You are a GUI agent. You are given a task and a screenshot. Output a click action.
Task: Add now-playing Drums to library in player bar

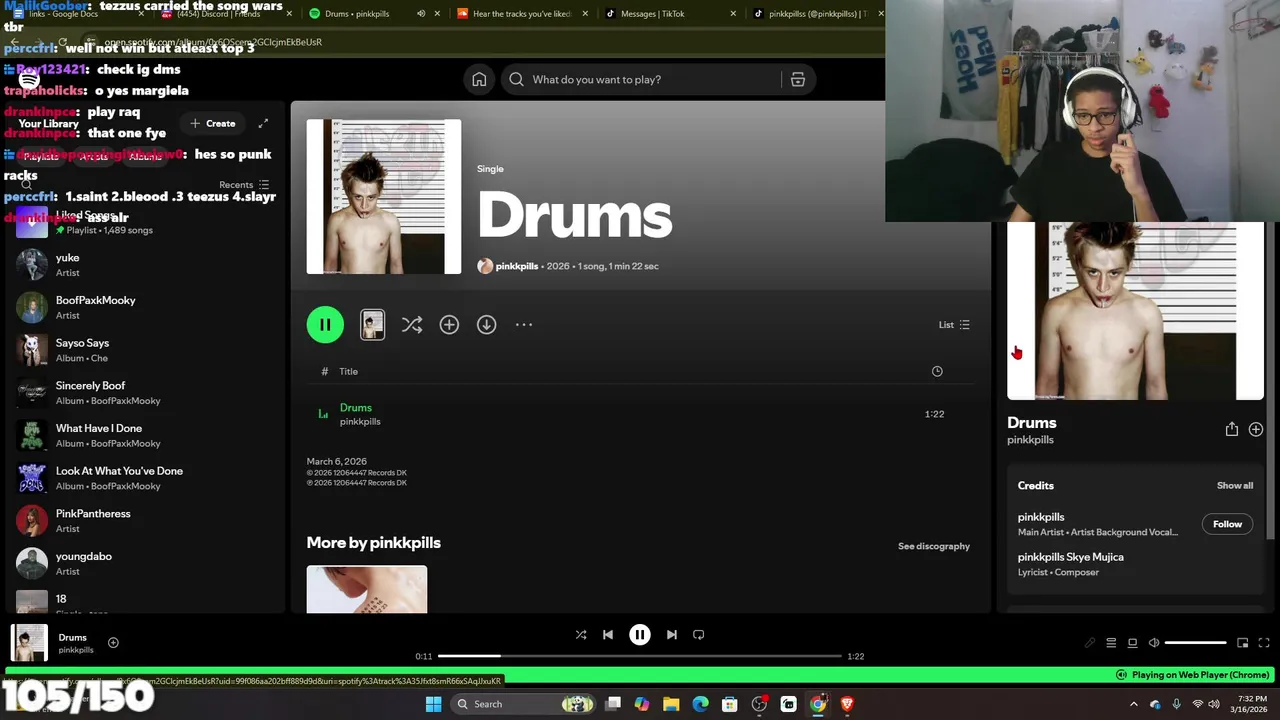pyautogui.click(x=113, y=643)
